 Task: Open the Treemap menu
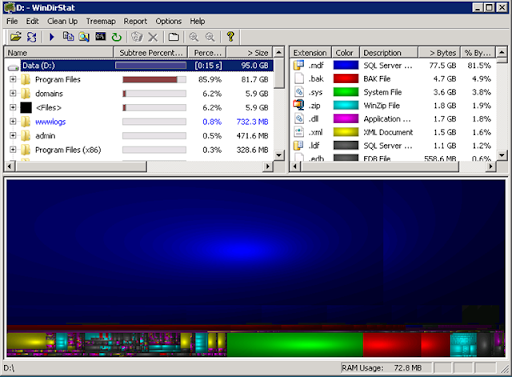101,21
